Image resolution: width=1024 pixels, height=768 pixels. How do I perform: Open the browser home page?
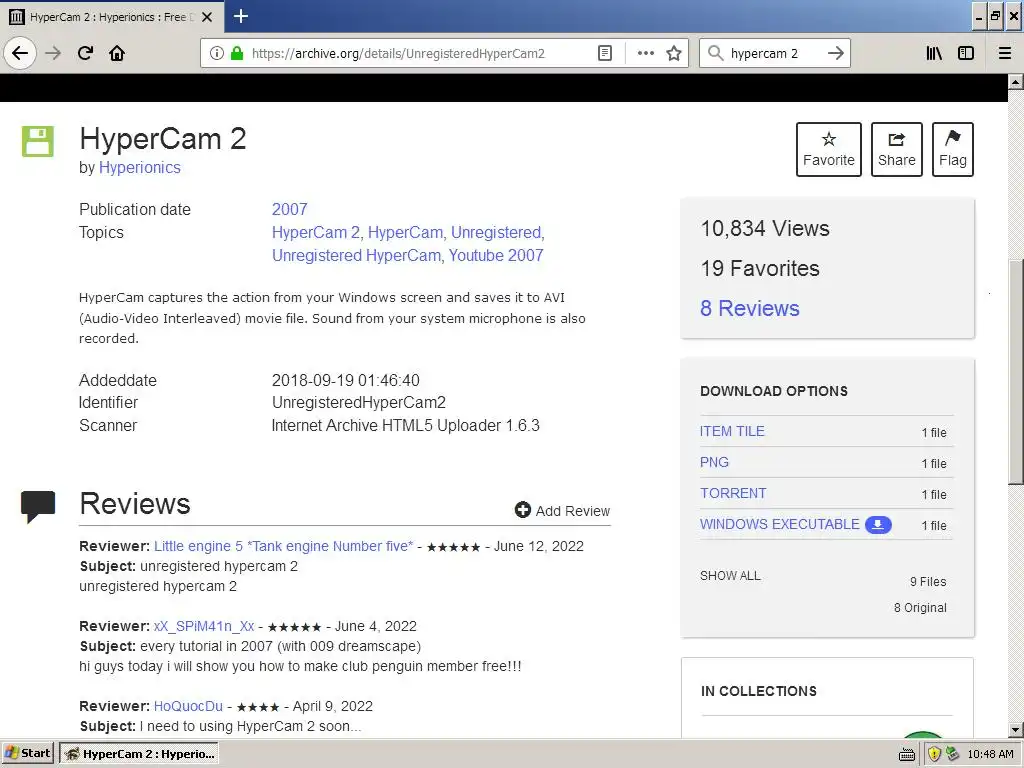117,53
